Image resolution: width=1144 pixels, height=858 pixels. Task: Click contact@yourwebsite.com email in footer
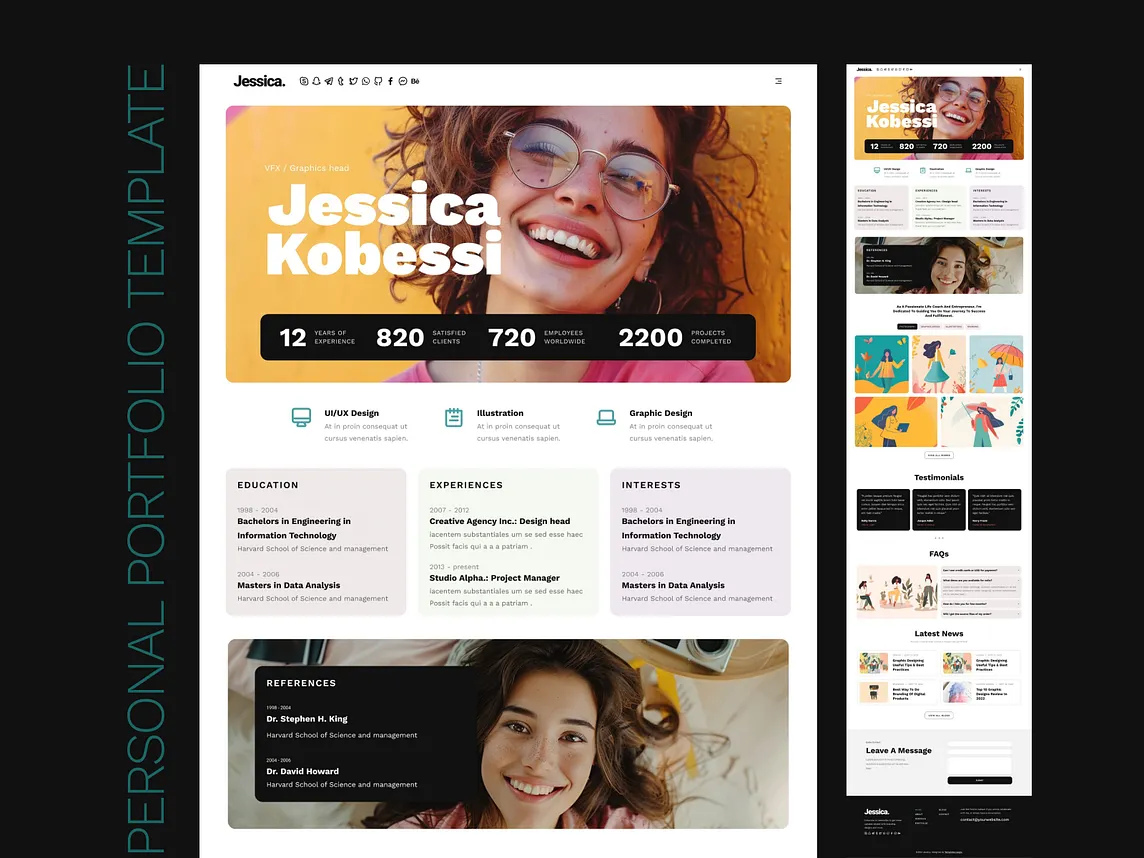(985, 819)
